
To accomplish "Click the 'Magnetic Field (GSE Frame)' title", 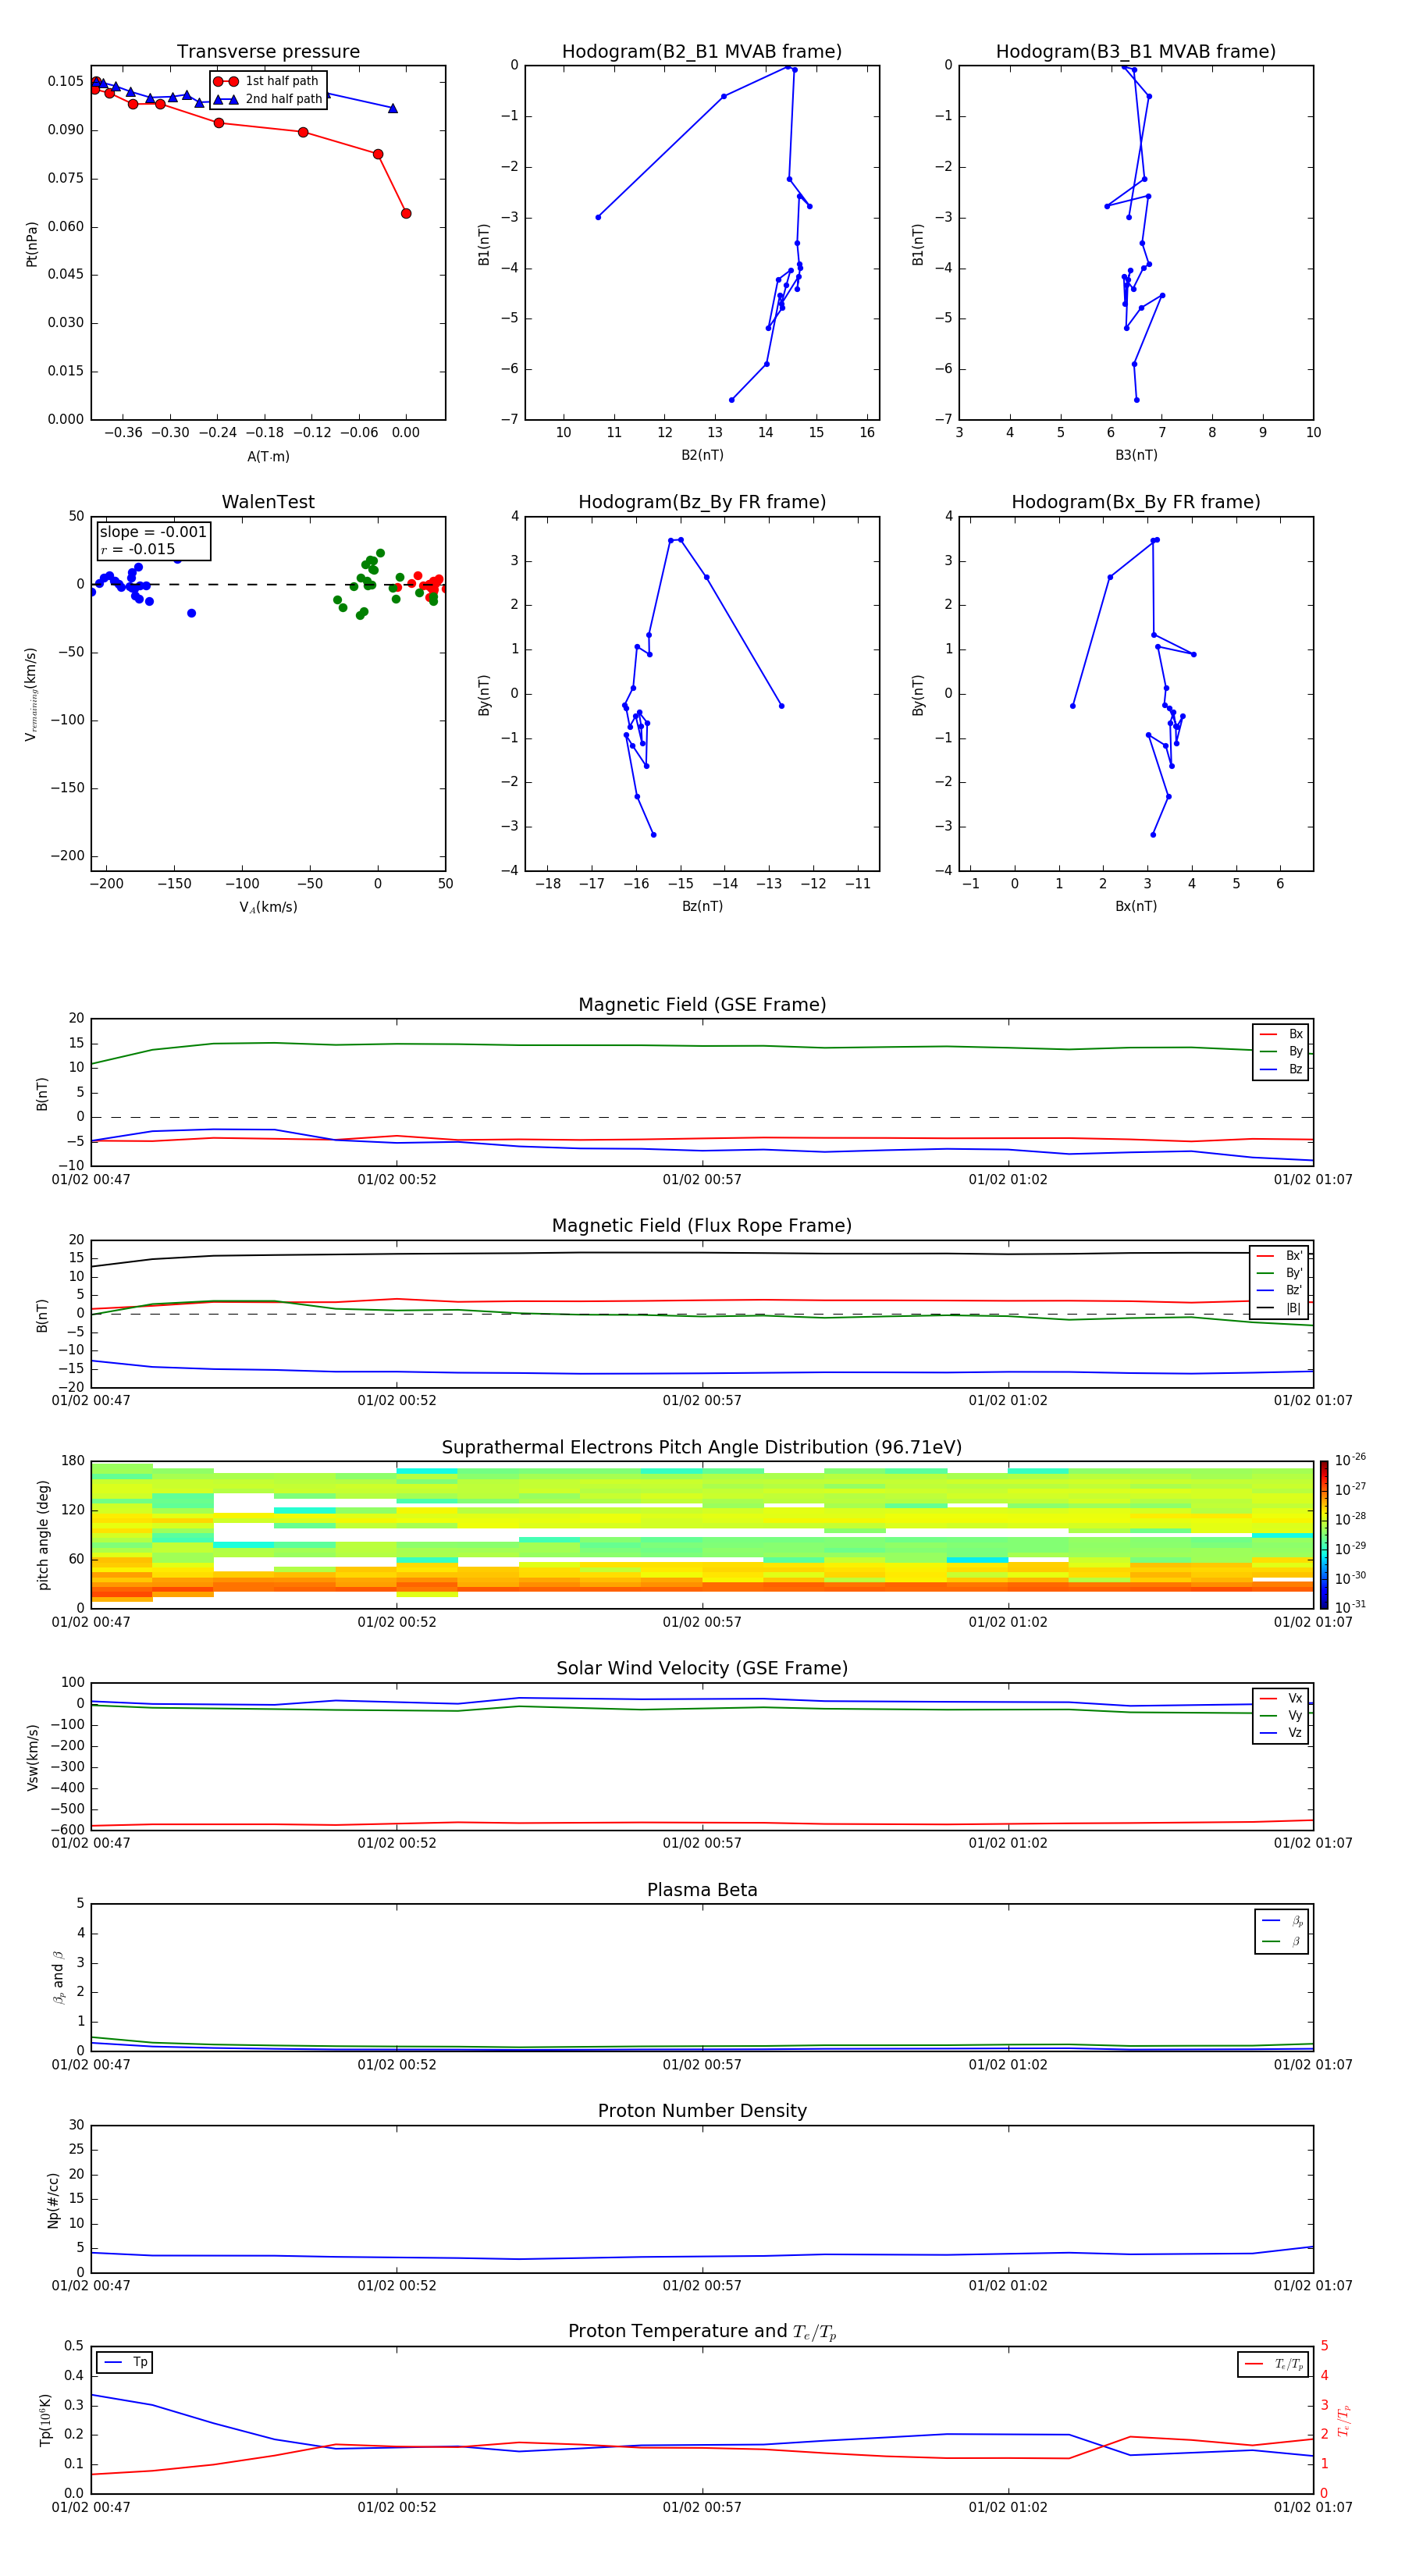I will (x=702, y=1005).
